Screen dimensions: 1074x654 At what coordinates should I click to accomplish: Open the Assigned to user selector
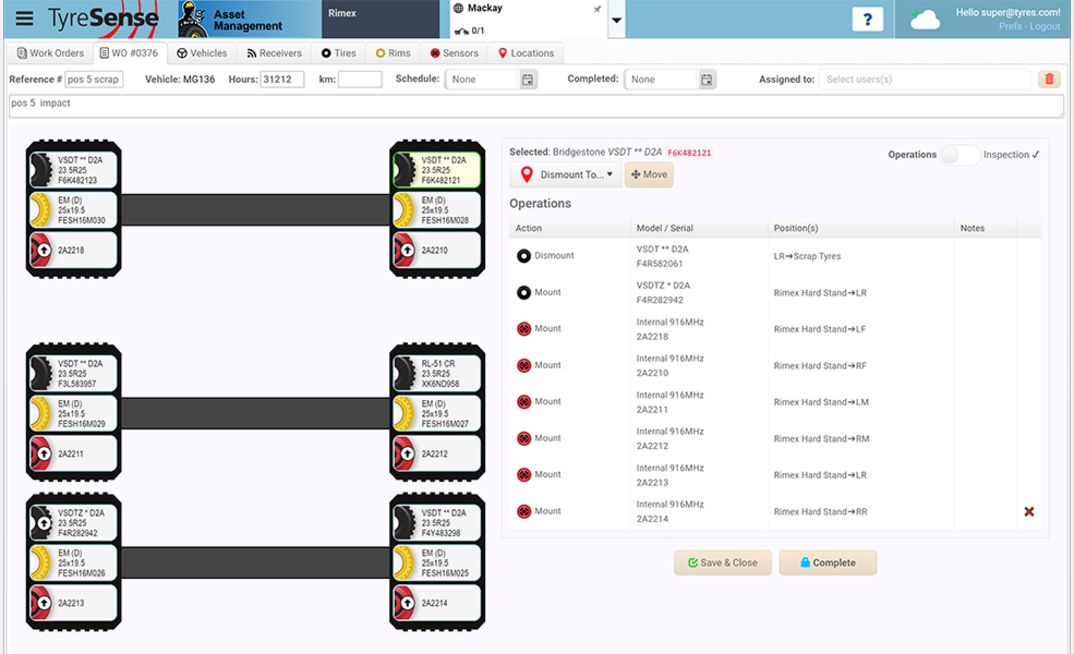[923, 79]
